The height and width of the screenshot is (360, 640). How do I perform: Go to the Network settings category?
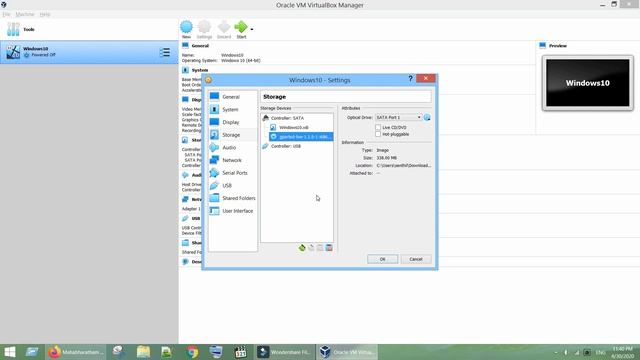(233, 160)
